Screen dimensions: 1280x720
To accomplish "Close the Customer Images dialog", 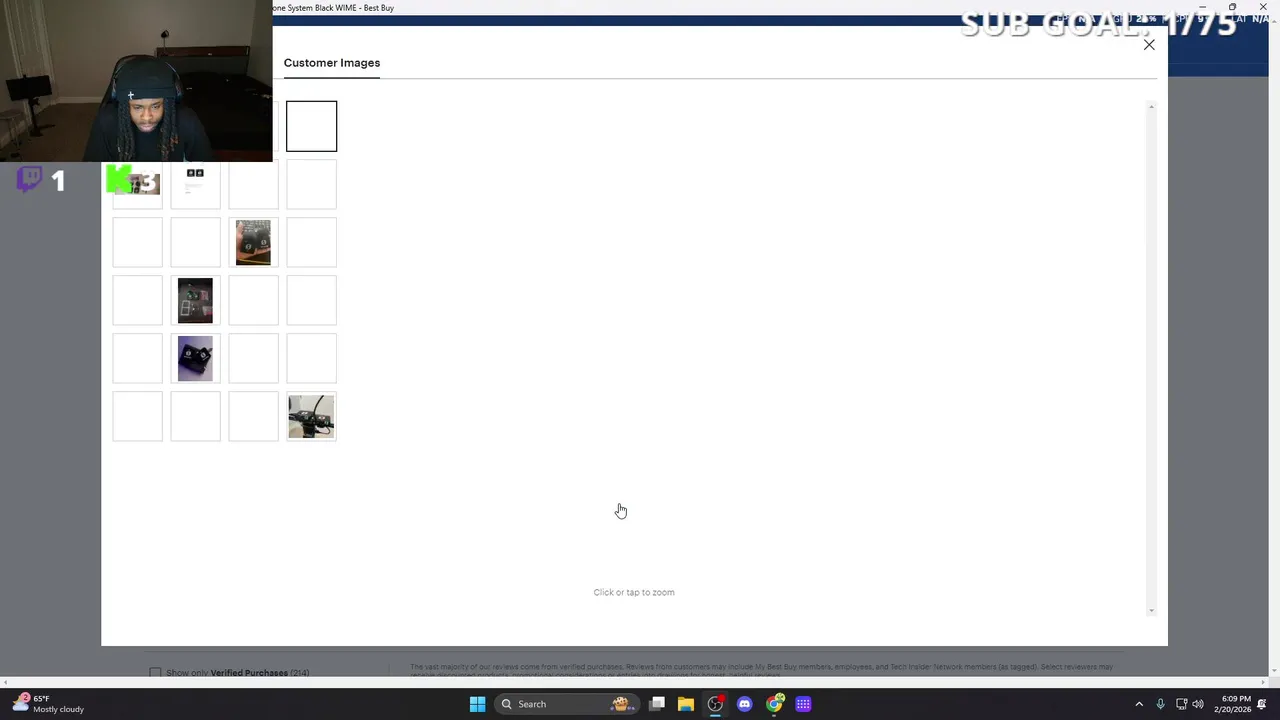I will (1149, 45).
